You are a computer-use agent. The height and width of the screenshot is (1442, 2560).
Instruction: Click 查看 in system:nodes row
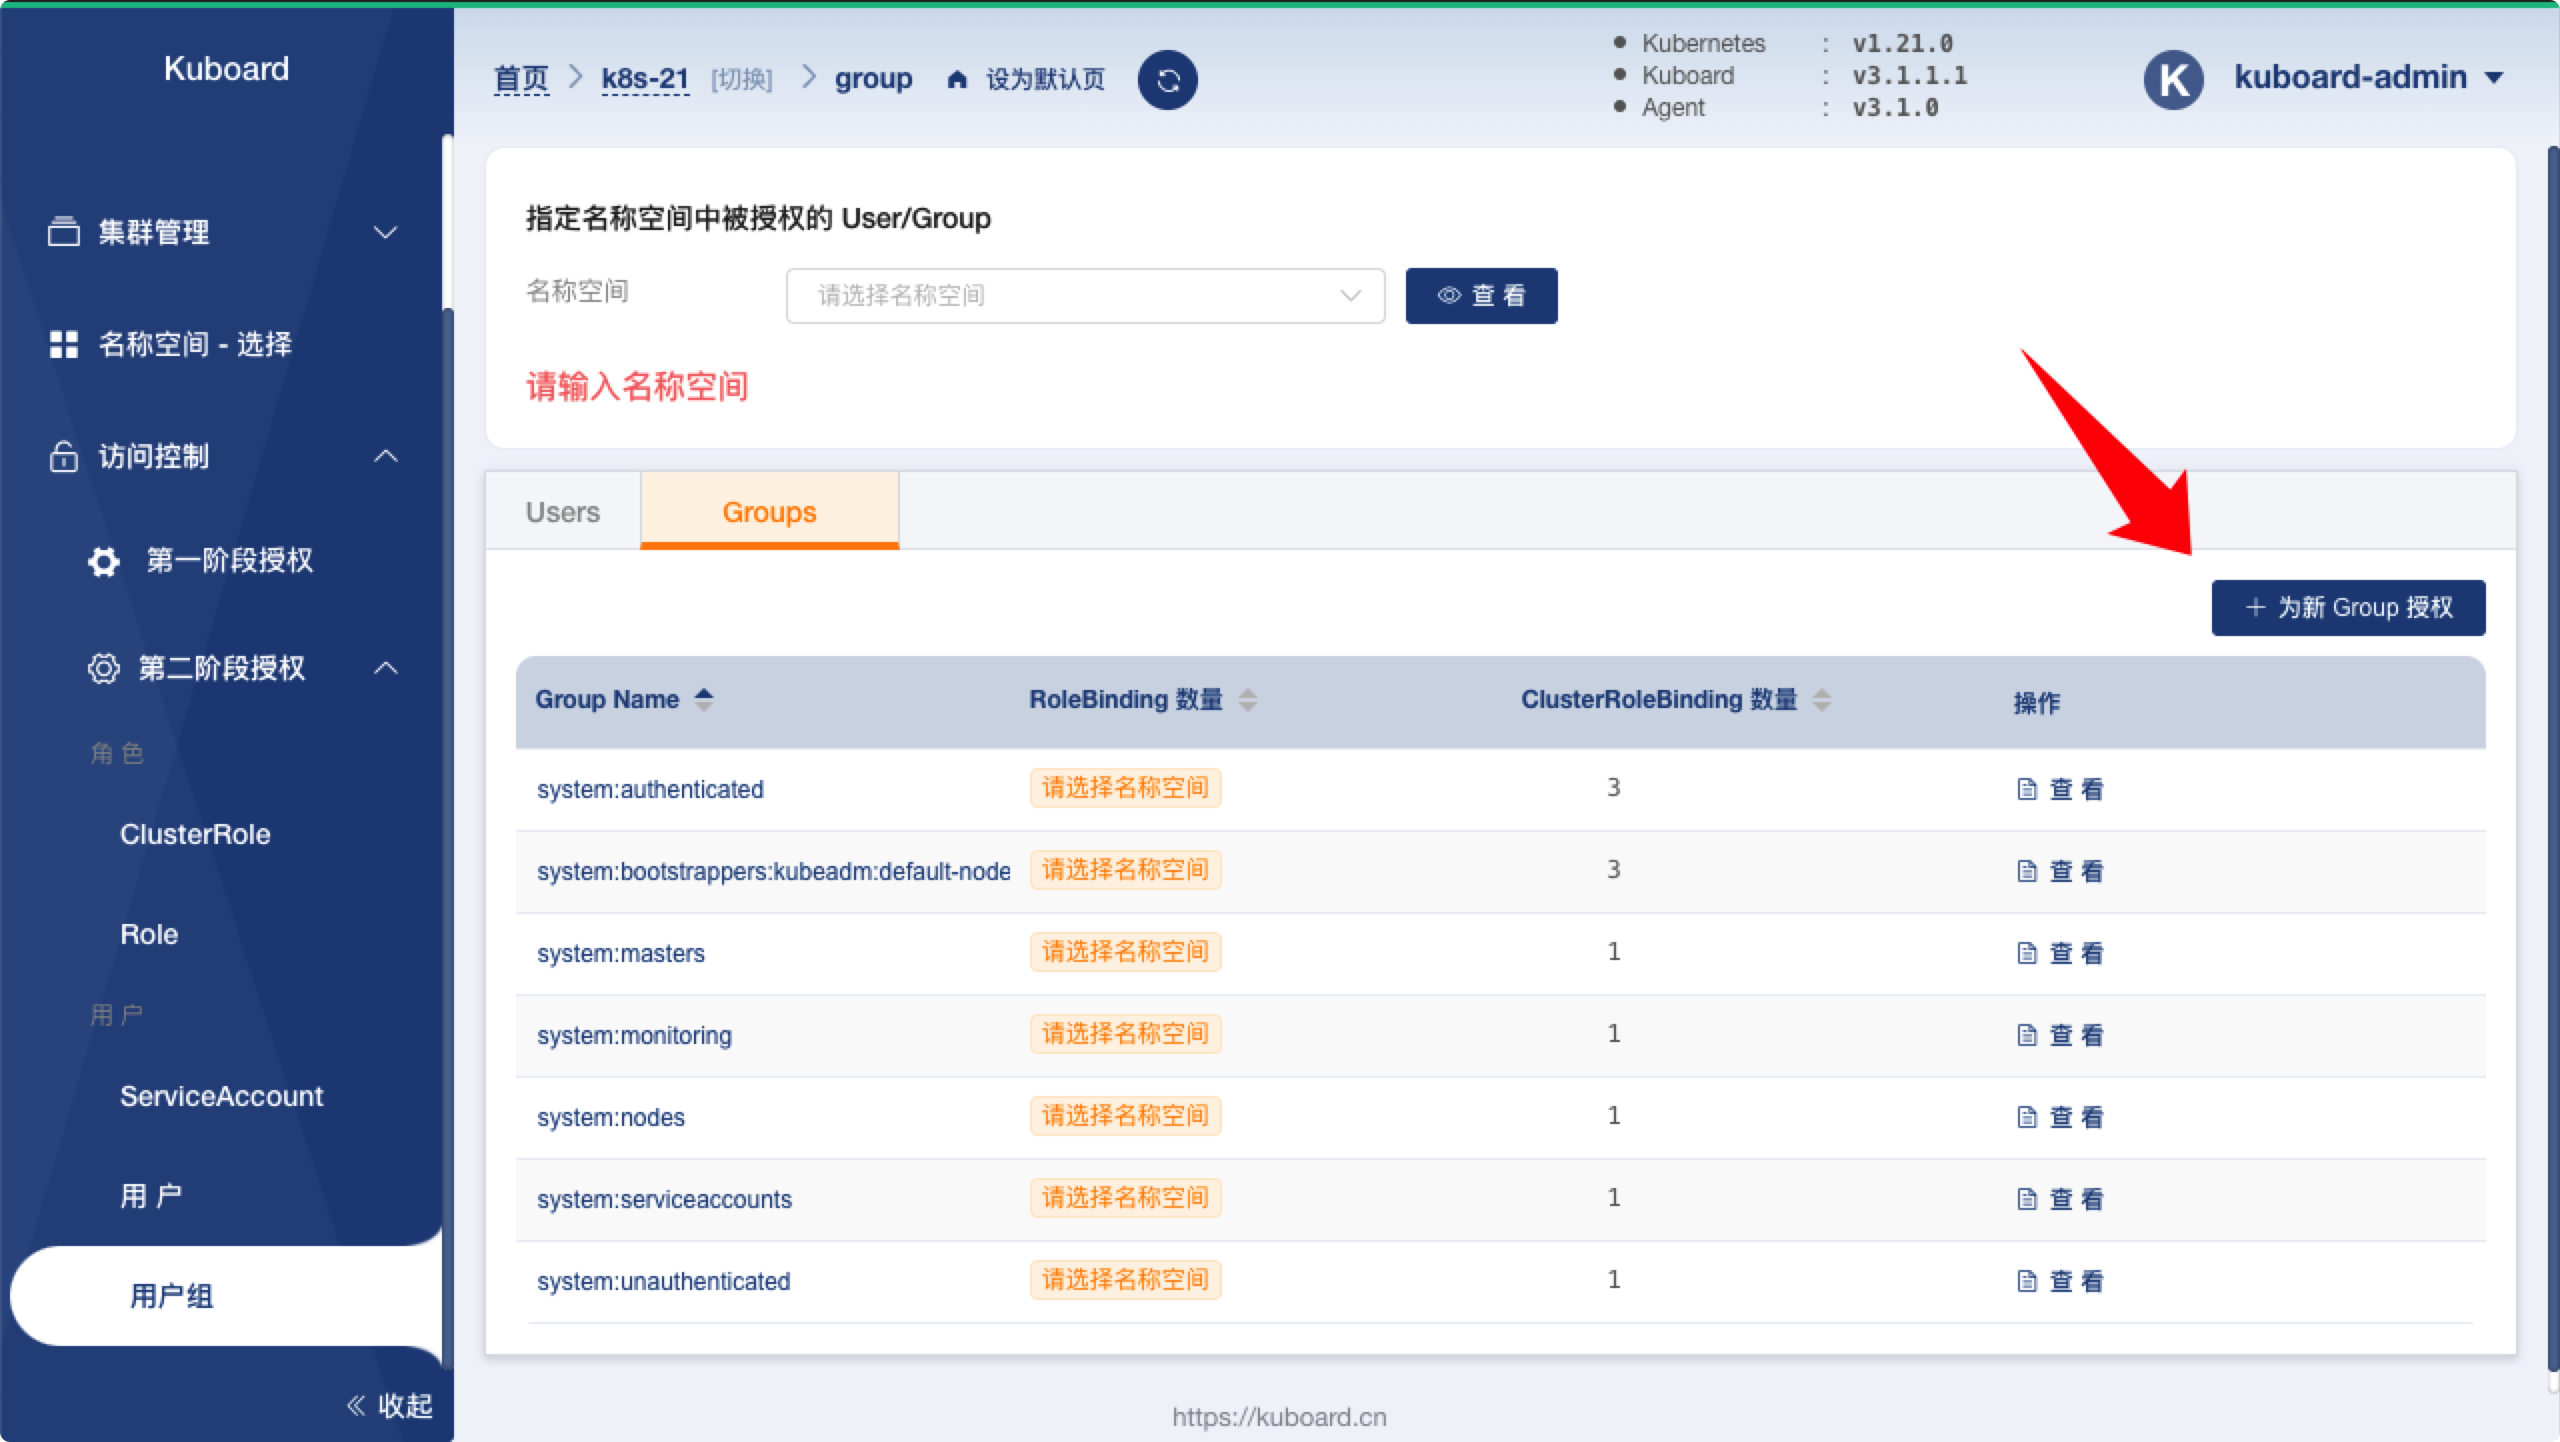pos(2077,1117)
